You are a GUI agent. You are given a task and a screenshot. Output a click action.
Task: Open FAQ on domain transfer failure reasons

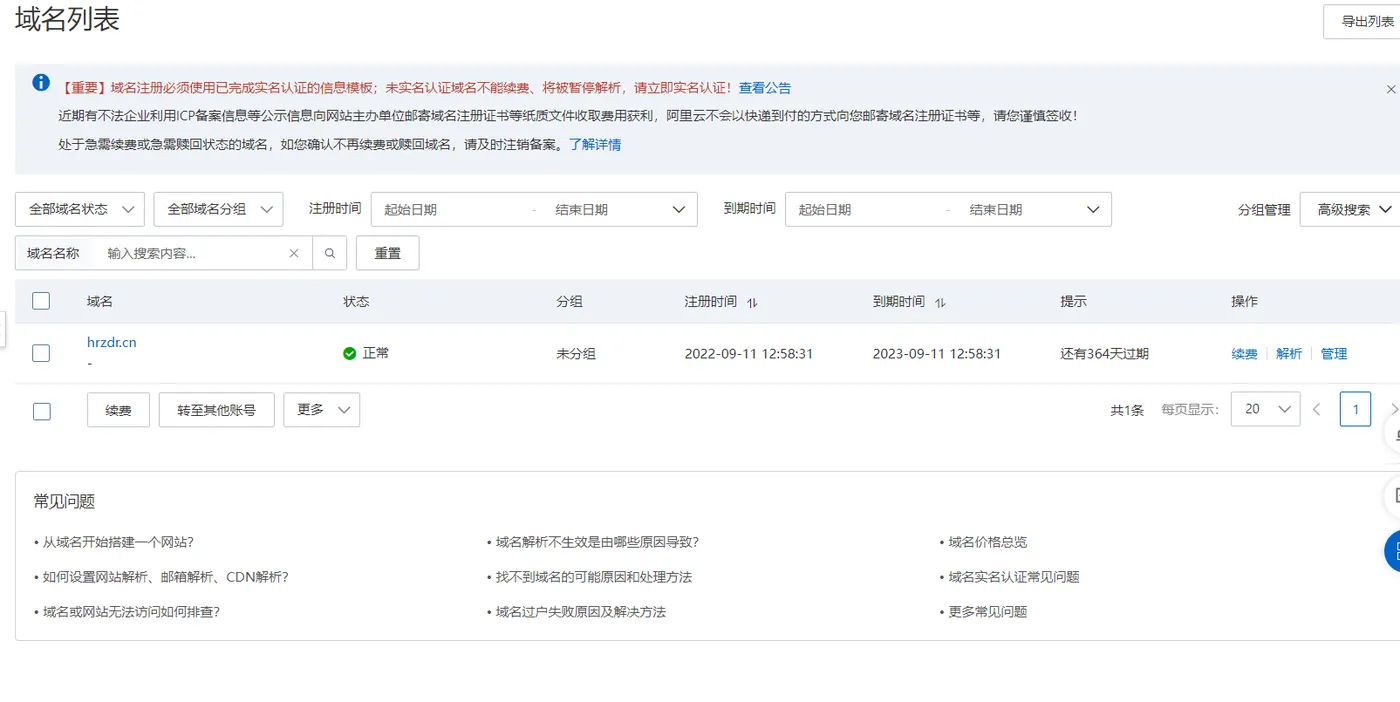click(581, 611)
